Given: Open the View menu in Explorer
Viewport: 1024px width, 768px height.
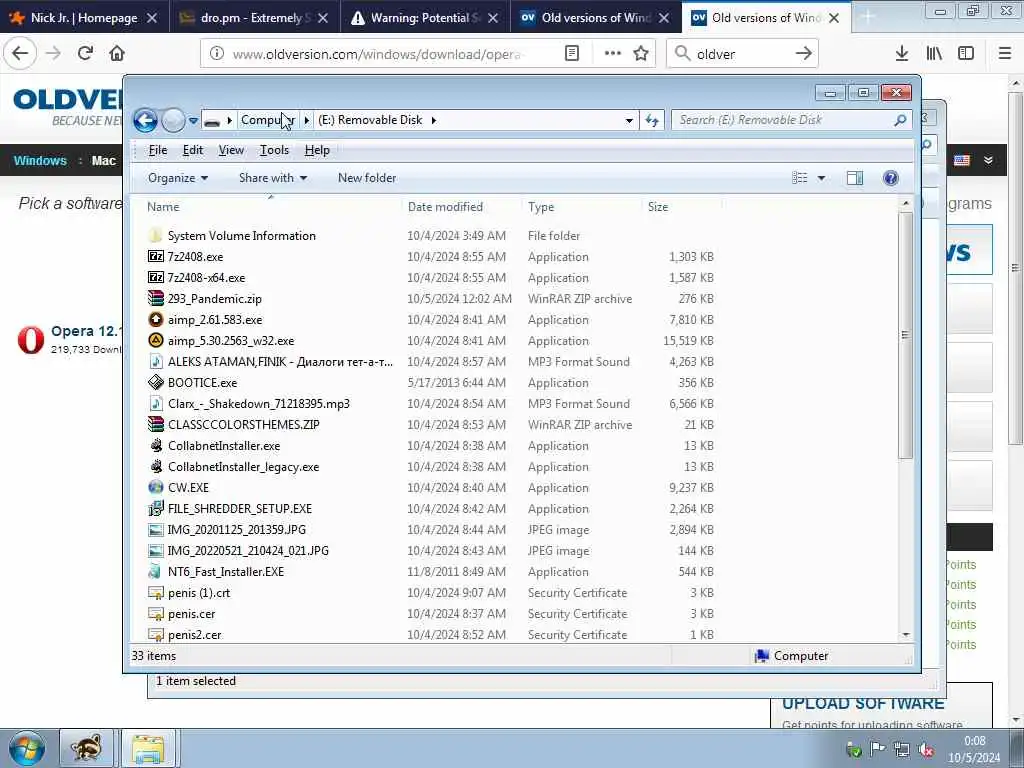Looking at the screenshot, I should [x=231, y=150].
